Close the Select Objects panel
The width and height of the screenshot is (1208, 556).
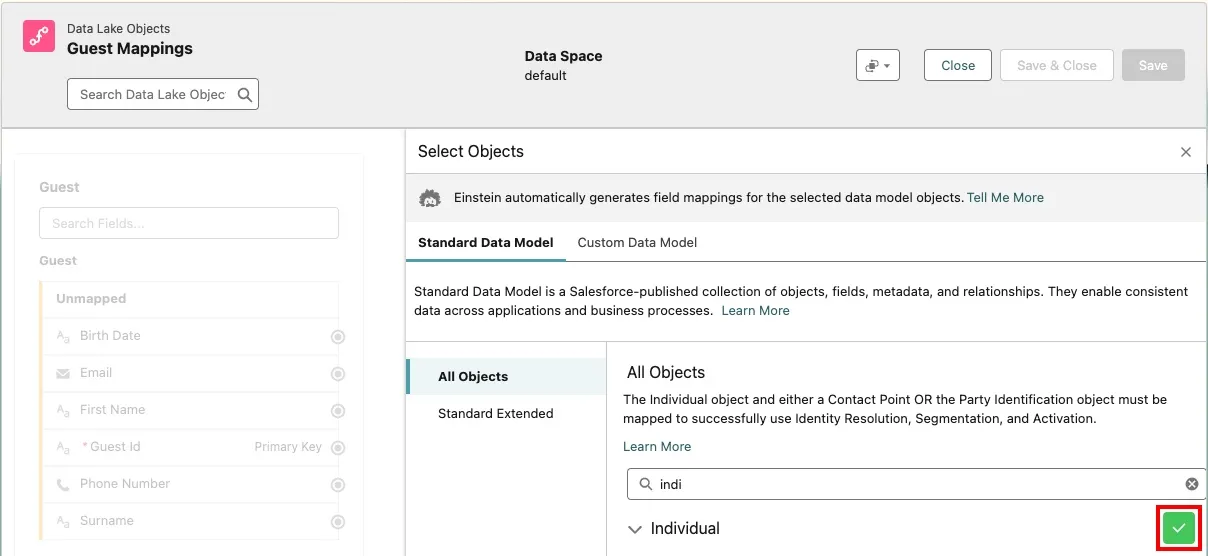pos(1186,152)
